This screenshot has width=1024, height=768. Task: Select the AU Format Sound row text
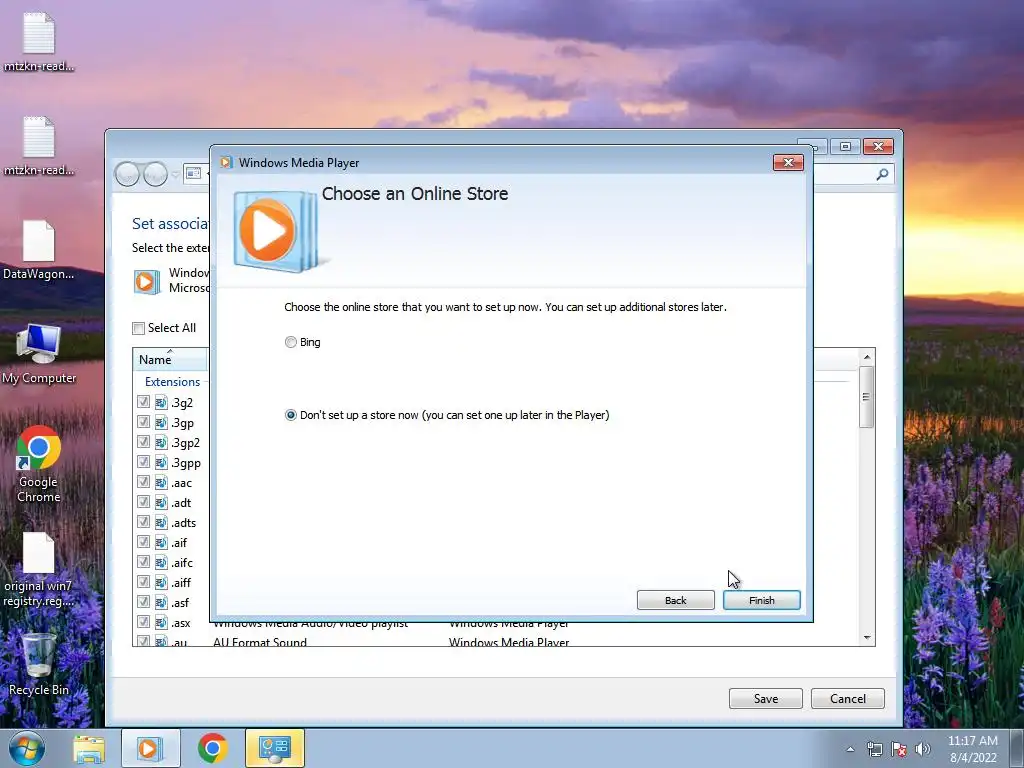[260, 642]
